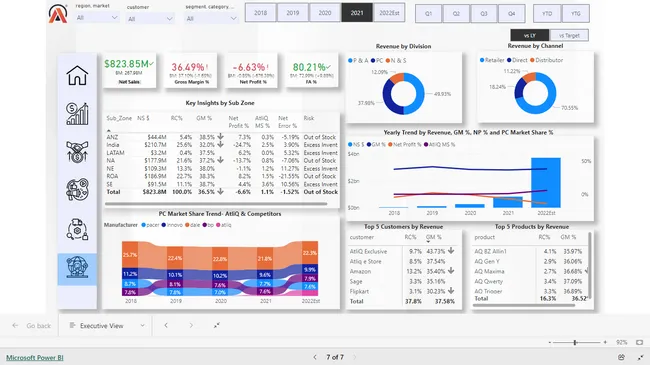The image size is (650, 365).
Task: Click the AtliQ logo at top left
Action: 58,14
